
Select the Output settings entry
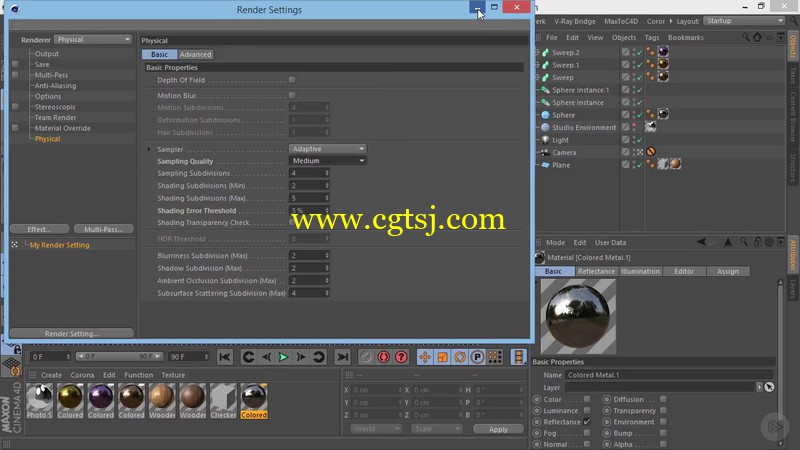coord(46,54)
